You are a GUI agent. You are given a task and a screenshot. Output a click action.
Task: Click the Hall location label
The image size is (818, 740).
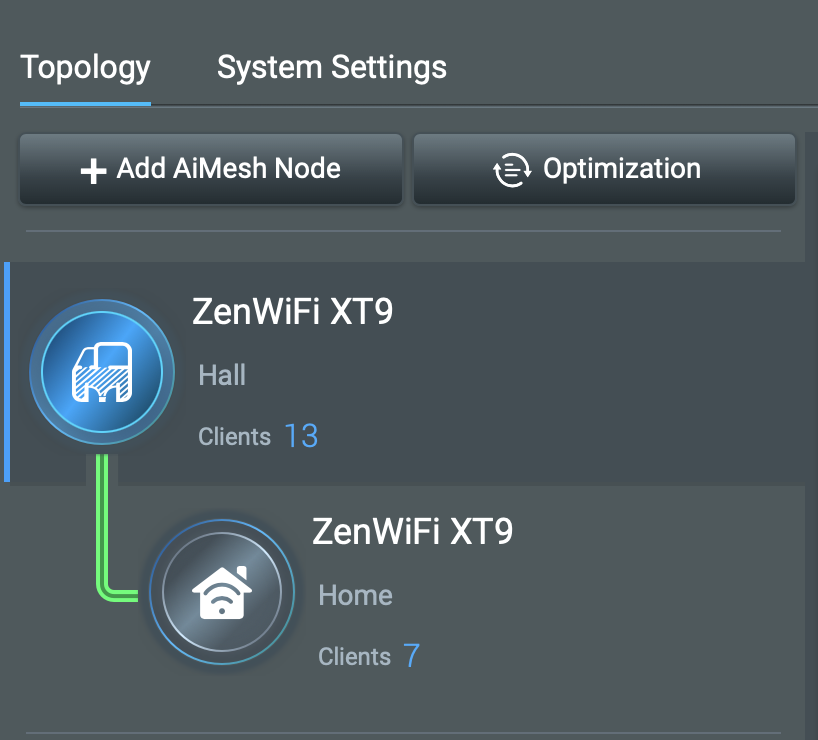pyautogui.click(x=222, y=375)
